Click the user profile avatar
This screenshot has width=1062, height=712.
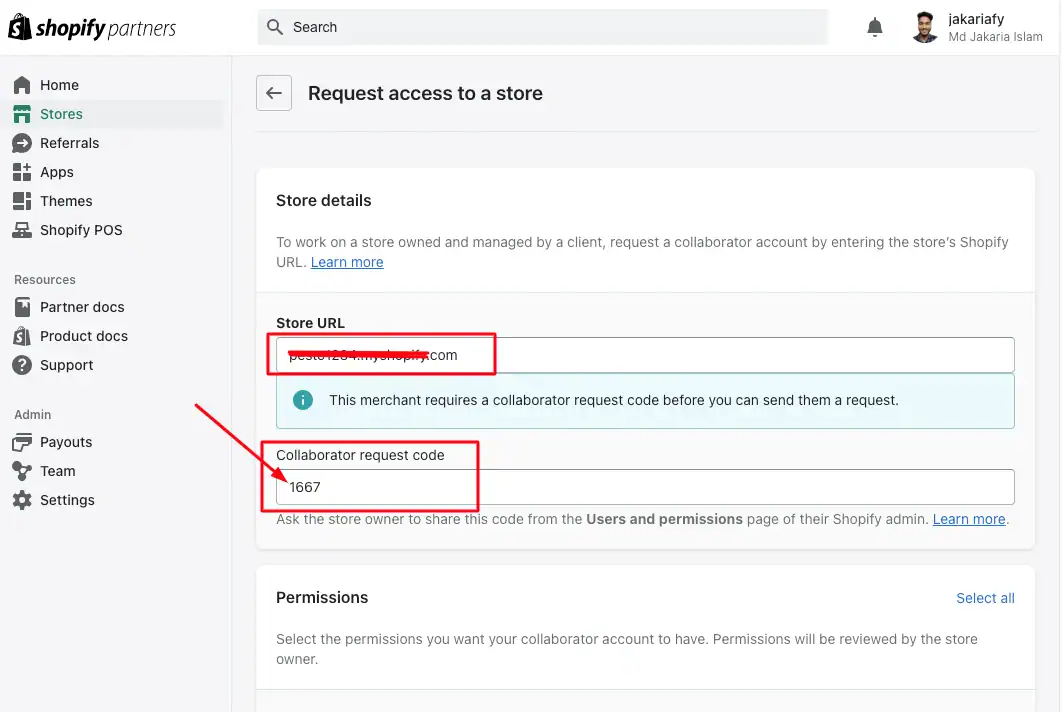925,27
